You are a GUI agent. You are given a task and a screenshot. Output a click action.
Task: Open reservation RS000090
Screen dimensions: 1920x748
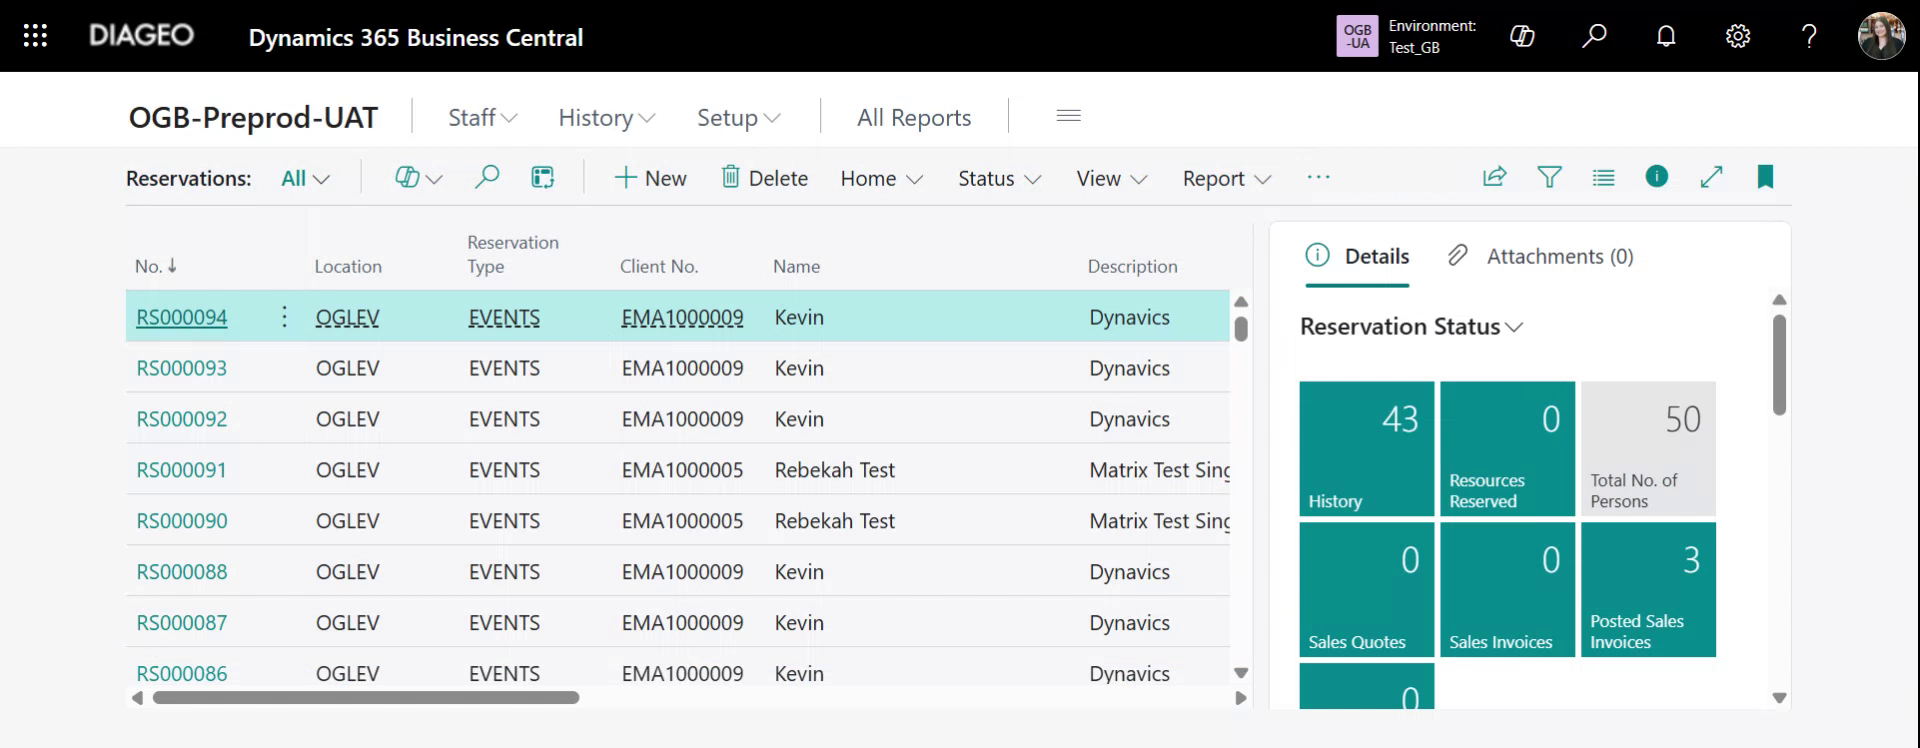click(x=181, y=521)
